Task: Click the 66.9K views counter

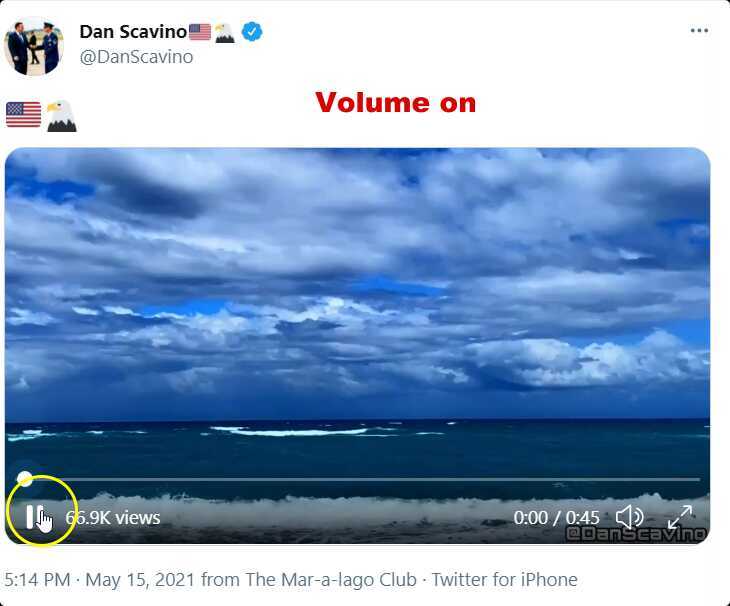Action: (113, 518)
